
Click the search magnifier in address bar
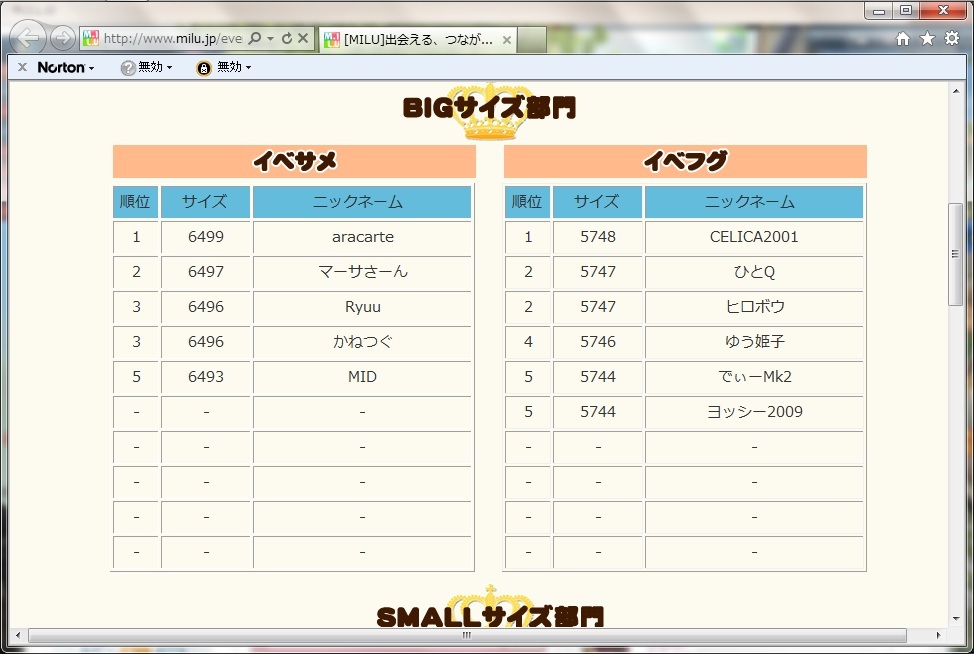point(255,39)
